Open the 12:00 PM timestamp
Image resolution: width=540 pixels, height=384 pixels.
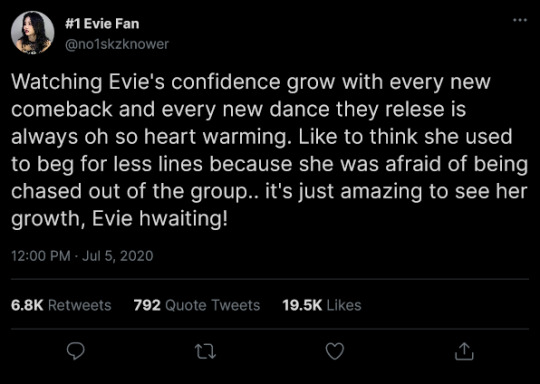[41, 256]
